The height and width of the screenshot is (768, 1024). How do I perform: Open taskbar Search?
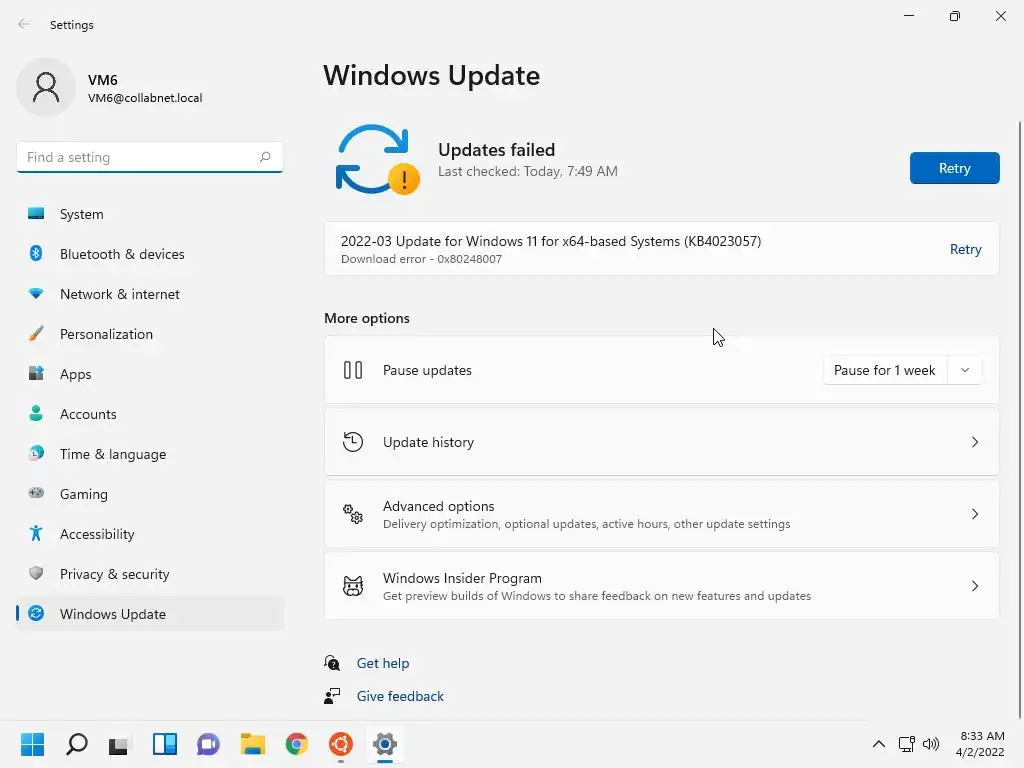pyautogui.click(x=76, y=744)
